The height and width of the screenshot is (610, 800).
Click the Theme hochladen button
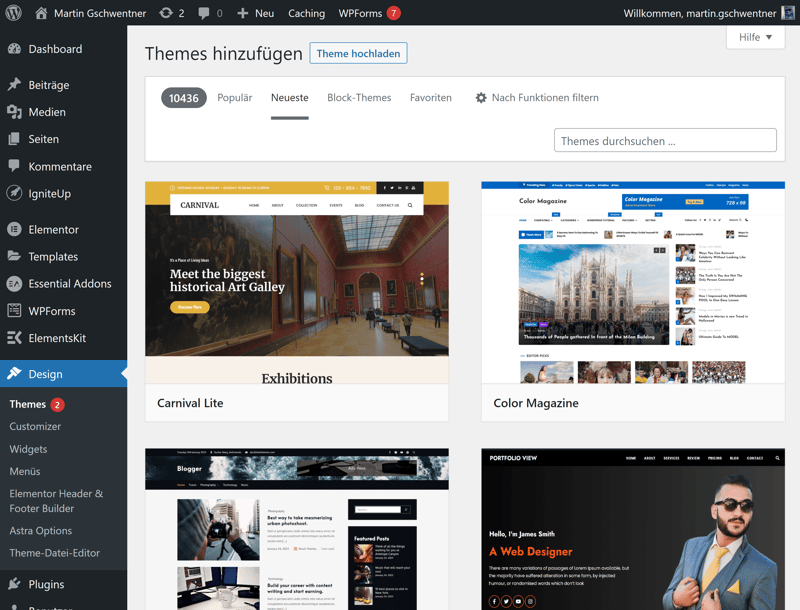[358, 53]
